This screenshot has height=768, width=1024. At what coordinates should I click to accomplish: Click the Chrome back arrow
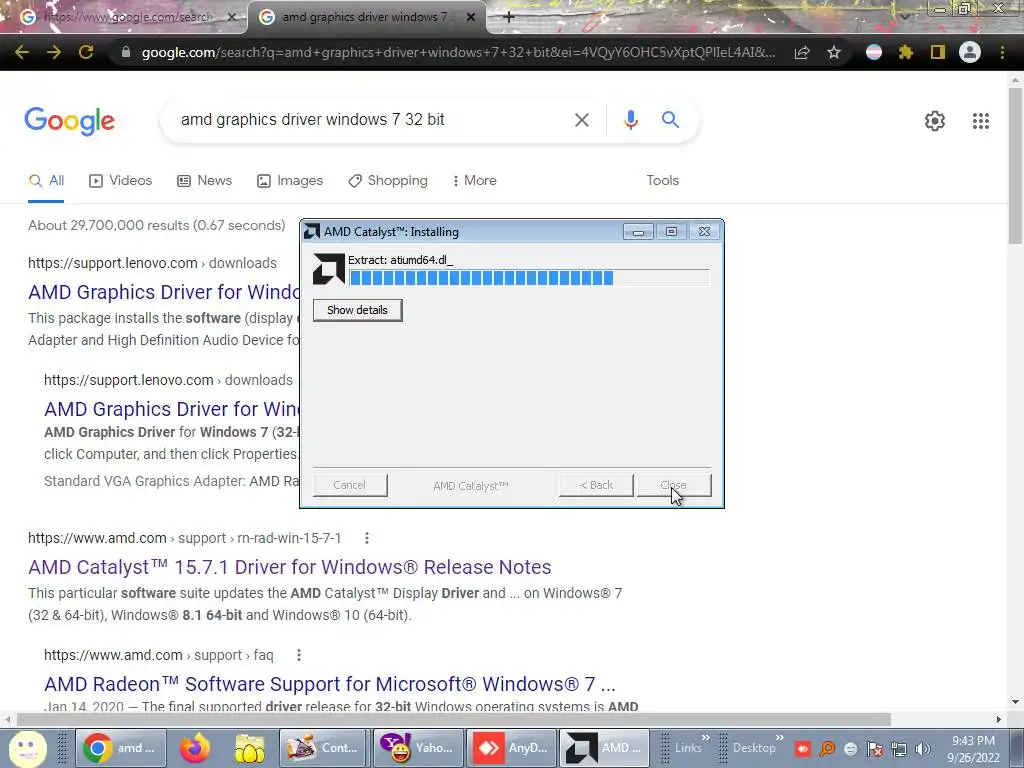pos(22,52)
